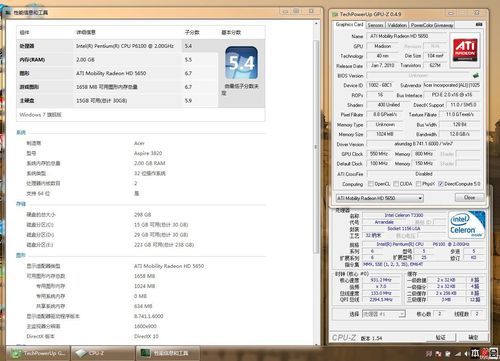Click the Close button in GPU-Z
500x361 pixels.
469,197
